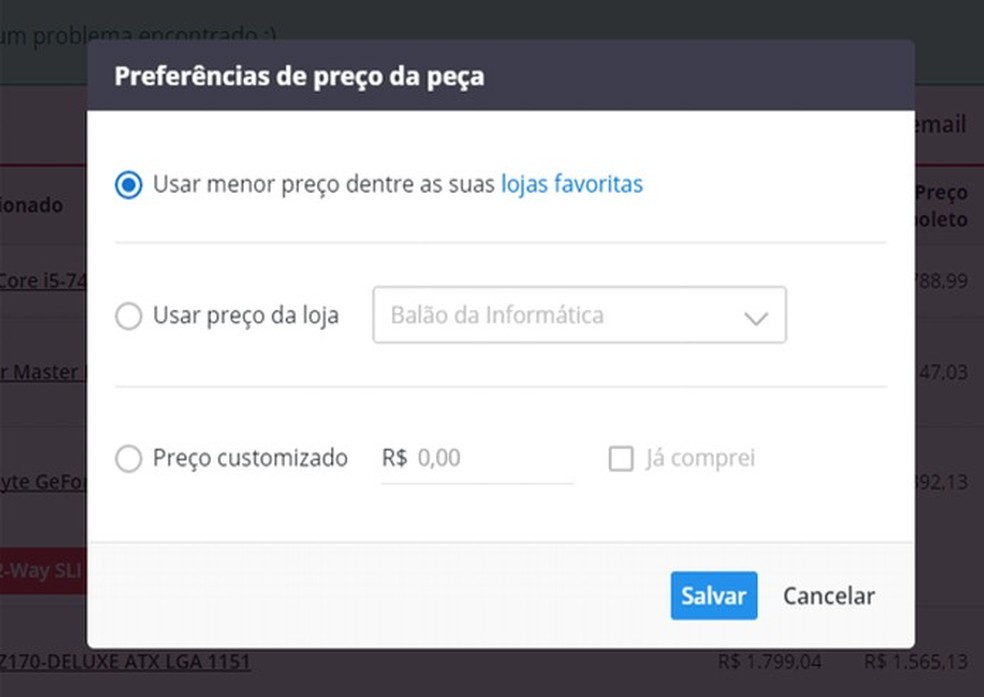Click the Cancelar button to dismiss the dialog

[x=828, y=595]
